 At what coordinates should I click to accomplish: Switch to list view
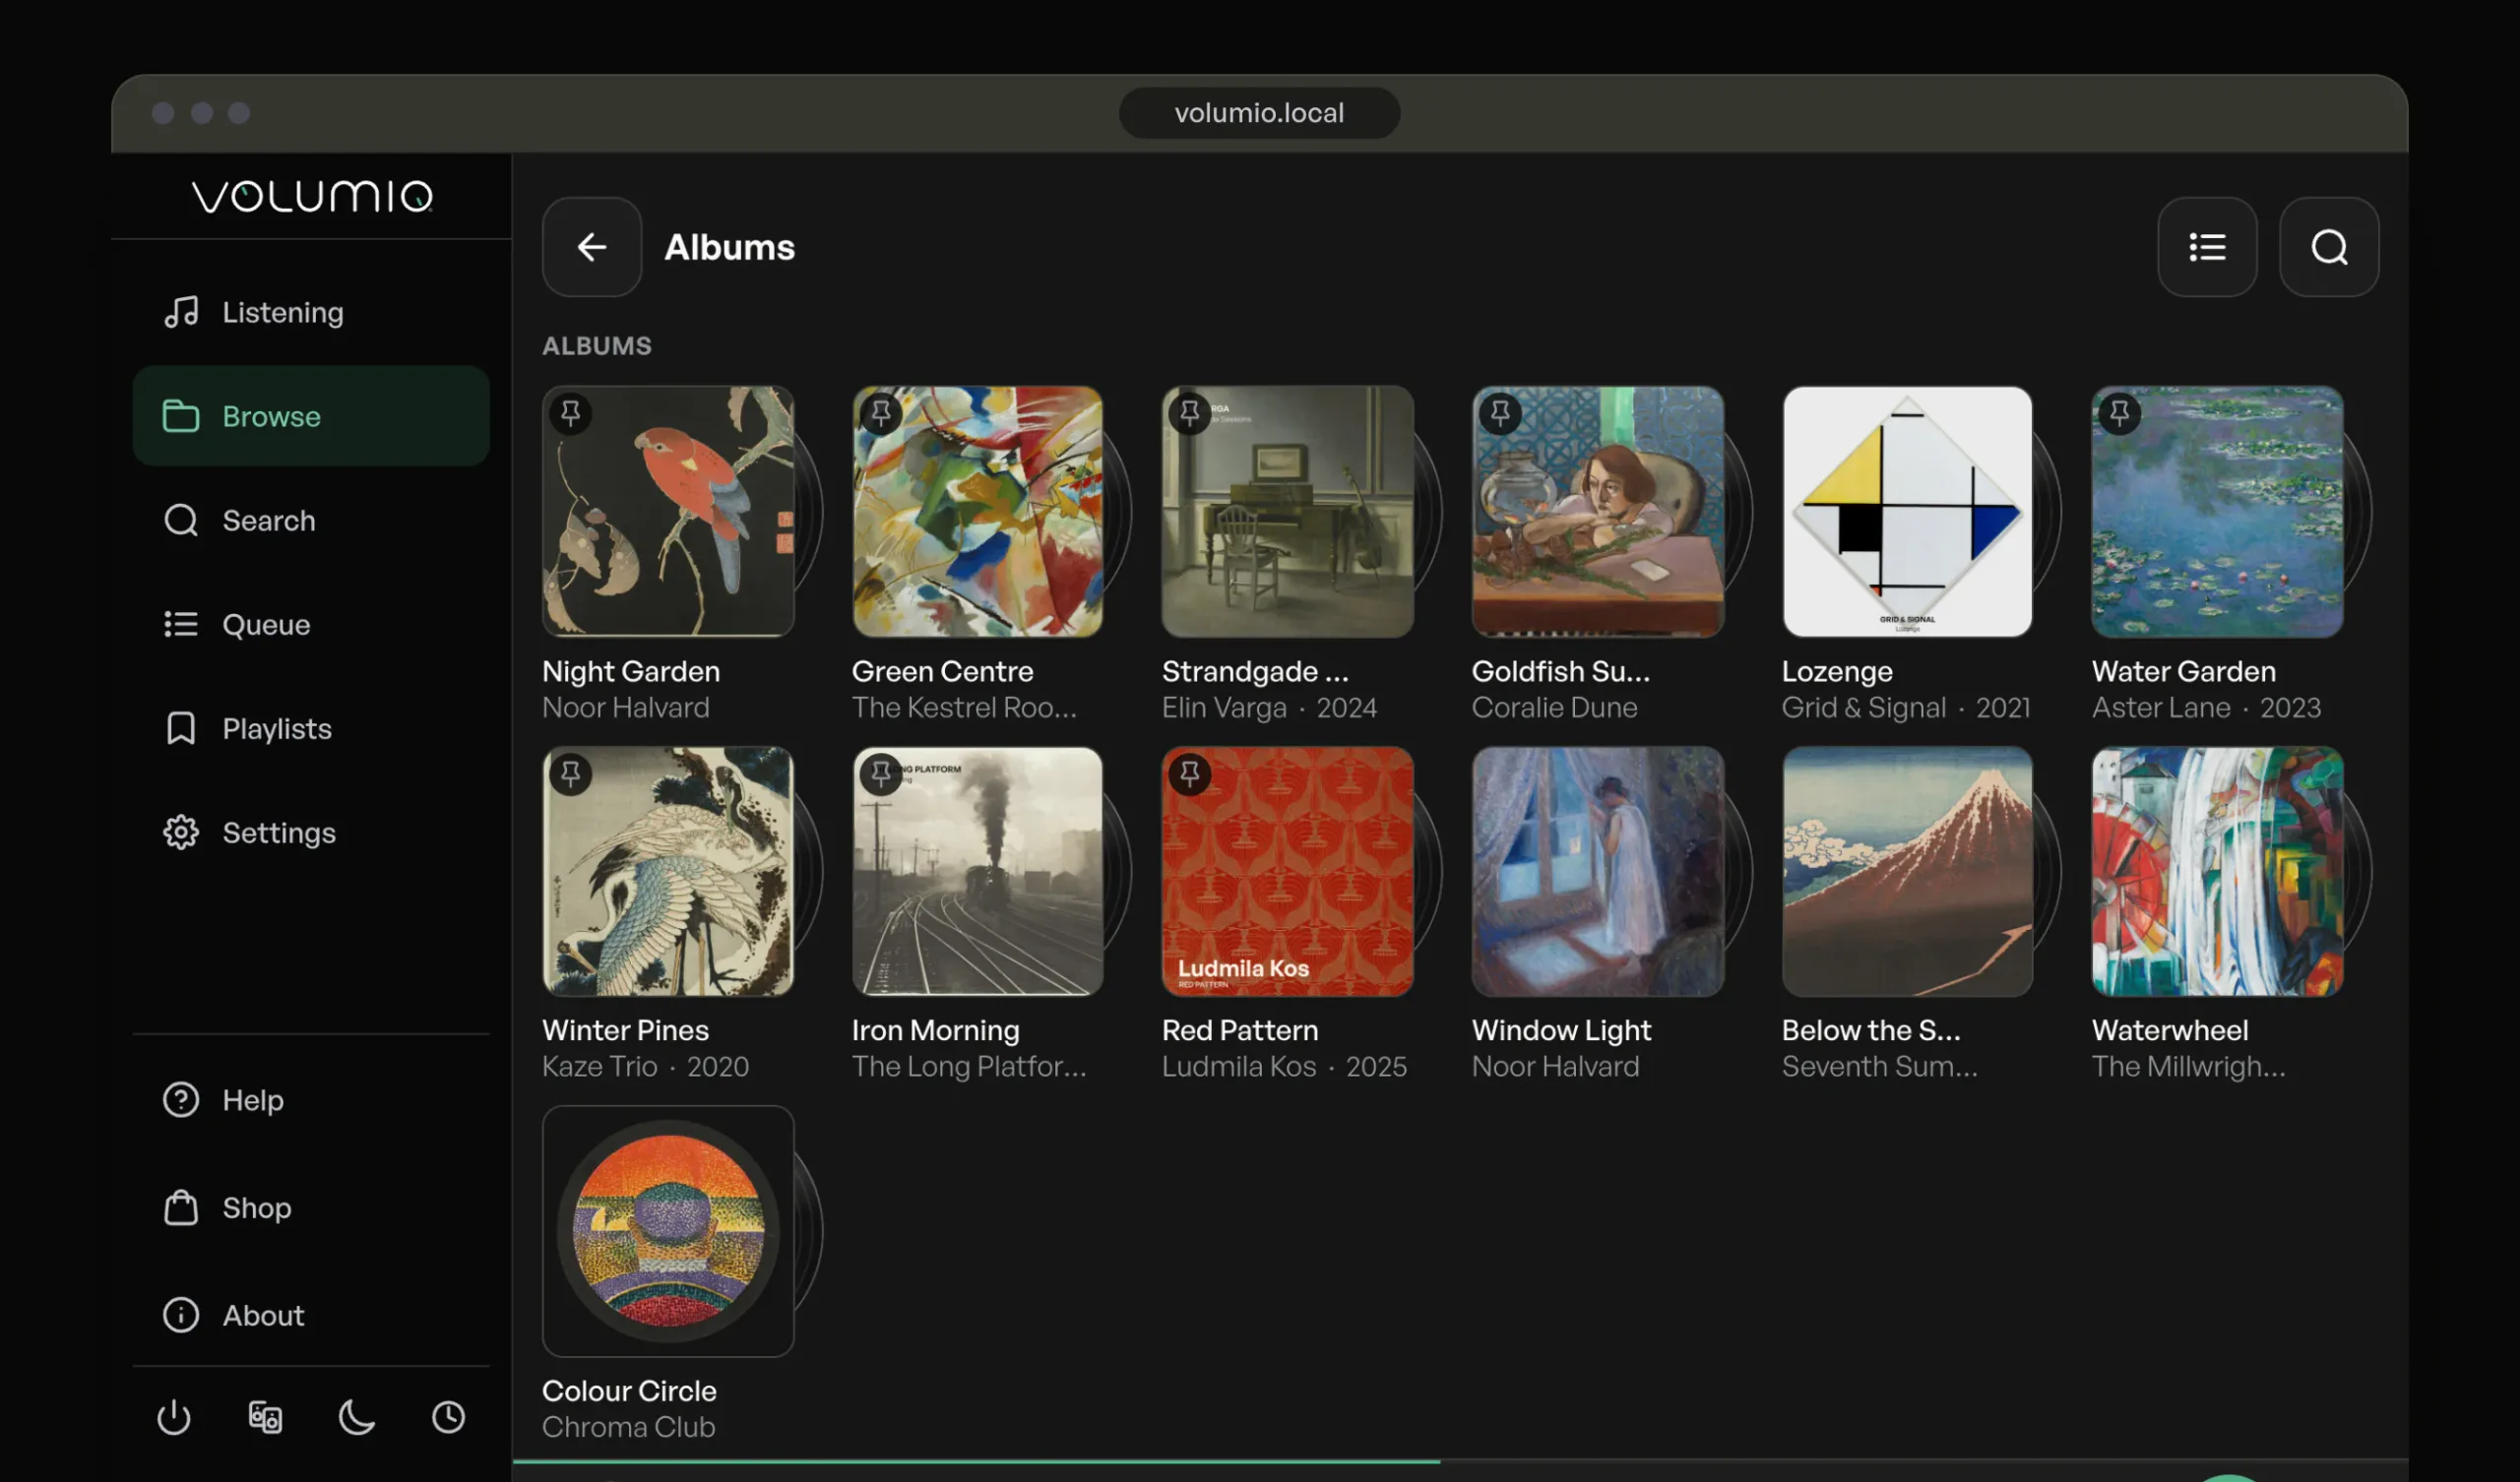pos(2207,246)
